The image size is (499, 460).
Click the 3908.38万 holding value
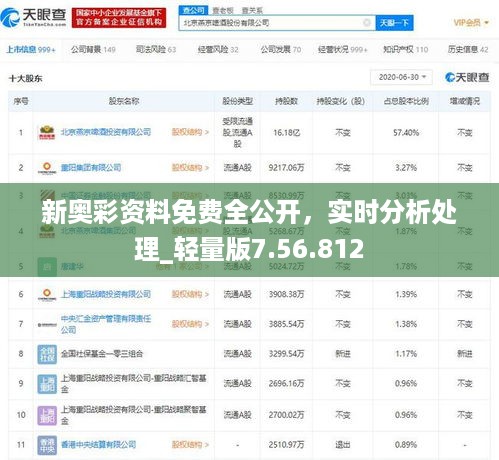[286, 294]
